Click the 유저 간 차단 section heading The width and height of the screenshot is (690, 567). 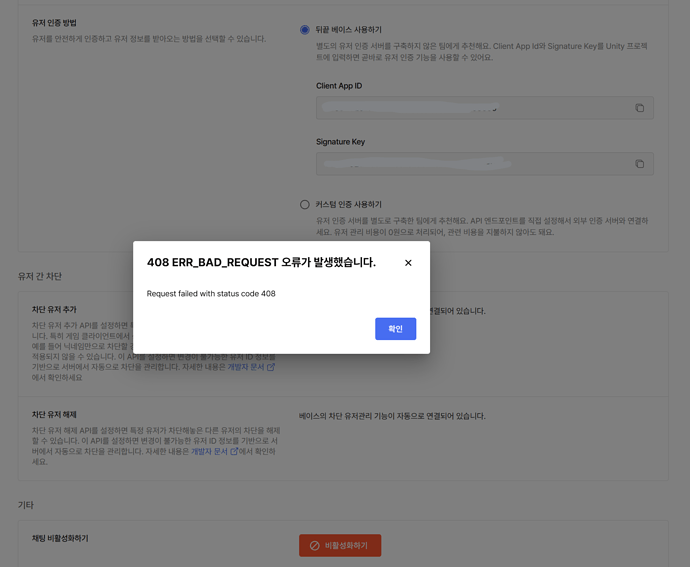tap(40, 276)
